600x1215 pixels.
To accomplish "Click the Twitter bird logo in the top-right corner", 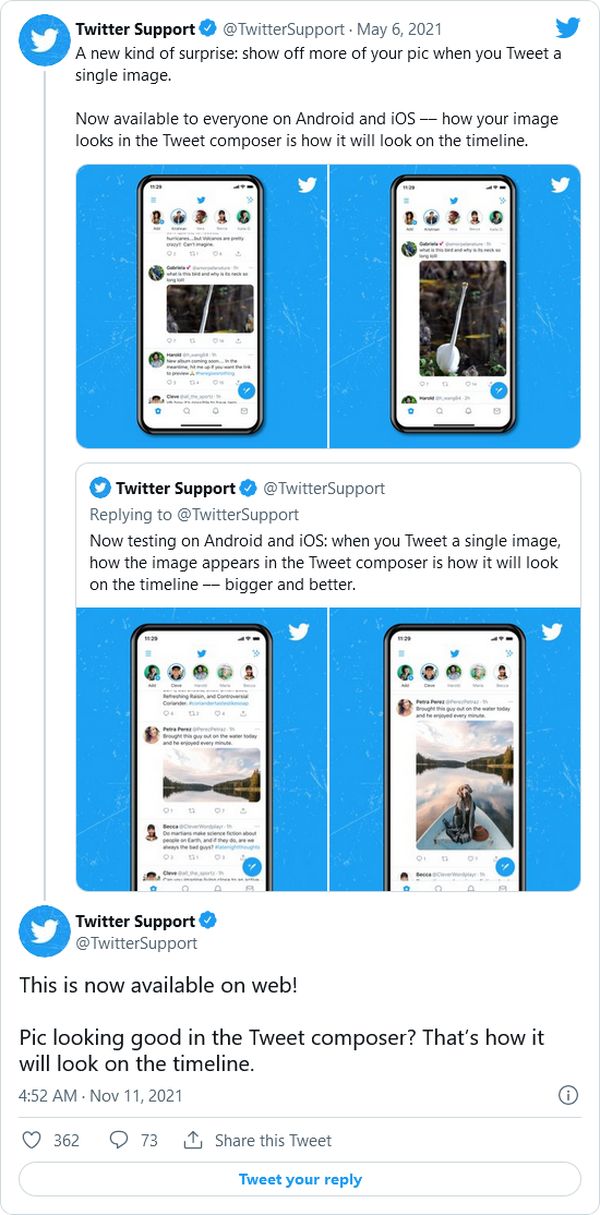I will pyautogui.click(x=567, y=28).
